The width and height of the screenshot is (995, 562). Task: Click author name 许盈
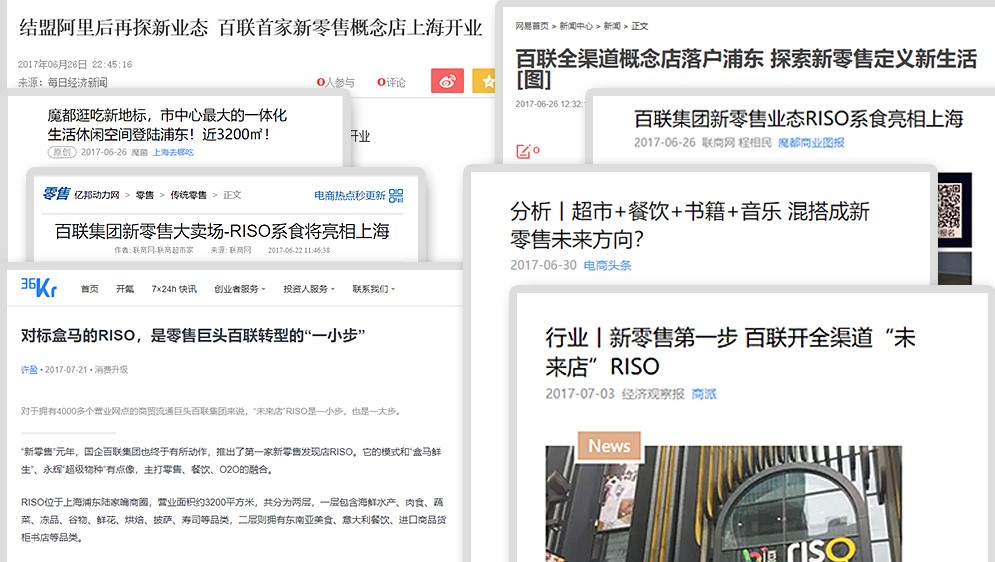29,369
